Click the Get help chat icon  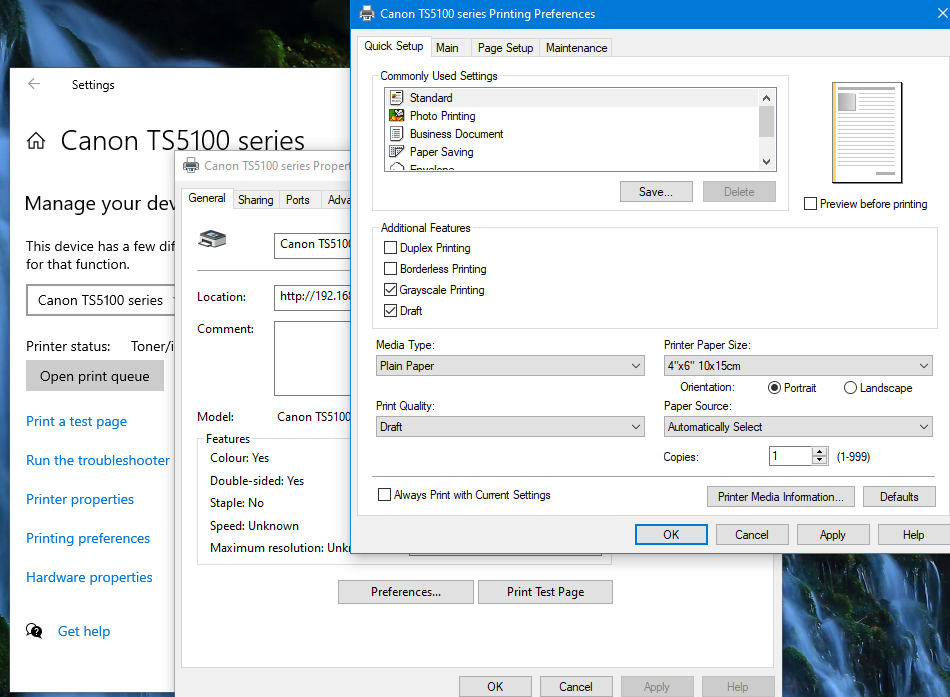coord(35,631)
